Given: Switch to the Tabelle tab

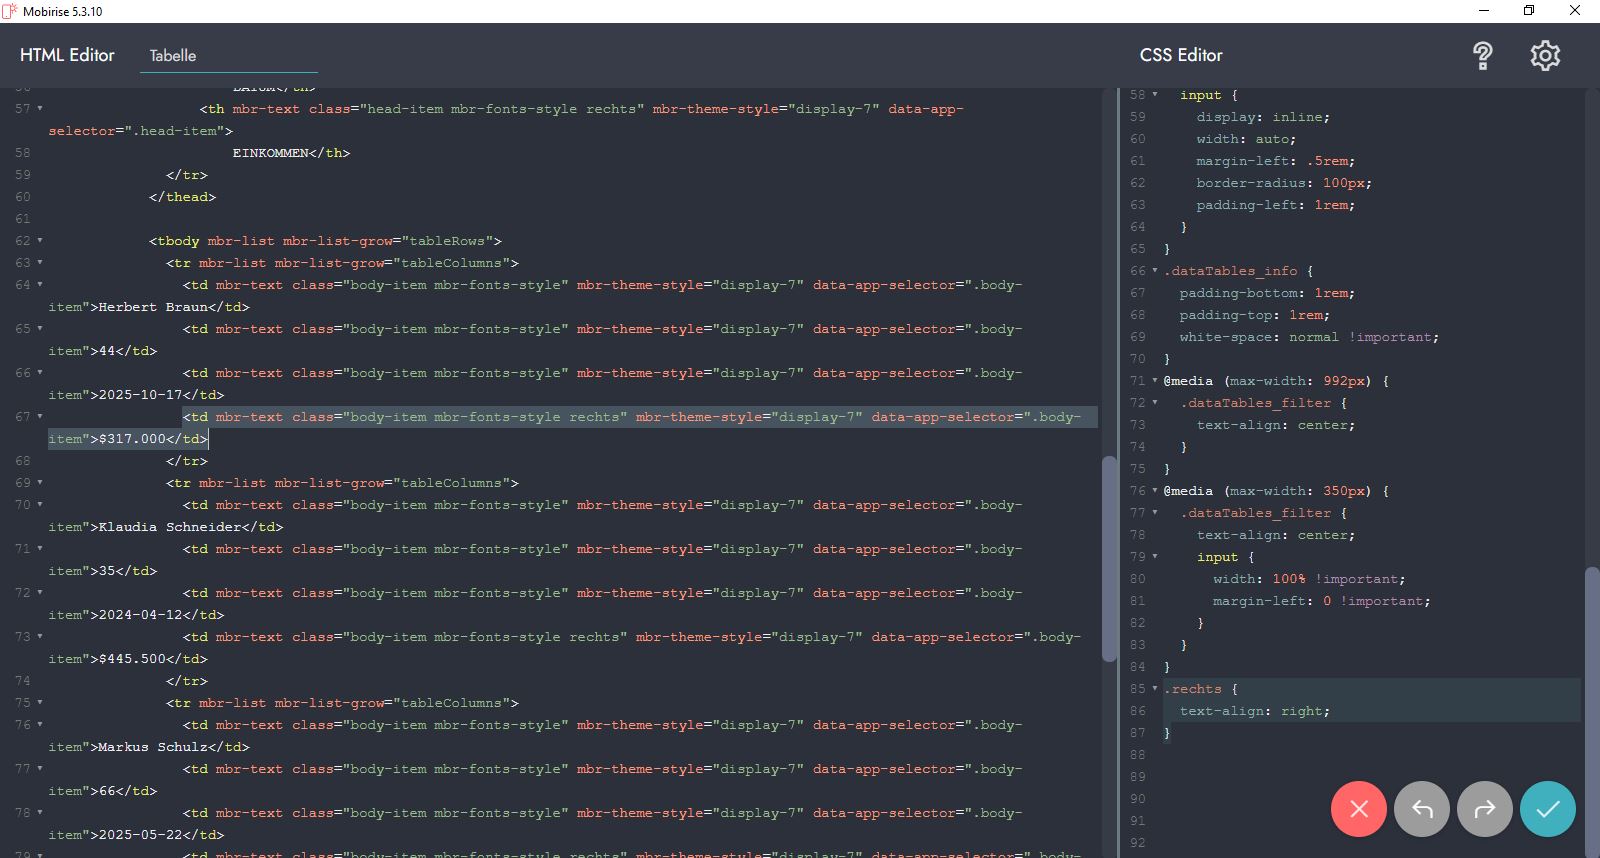Looking at the screenshot, I should point(173,56).
